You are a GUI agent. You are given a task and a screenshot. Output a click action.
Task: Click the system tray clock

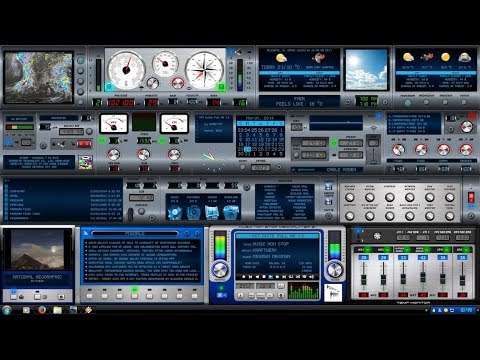(466, 310)
